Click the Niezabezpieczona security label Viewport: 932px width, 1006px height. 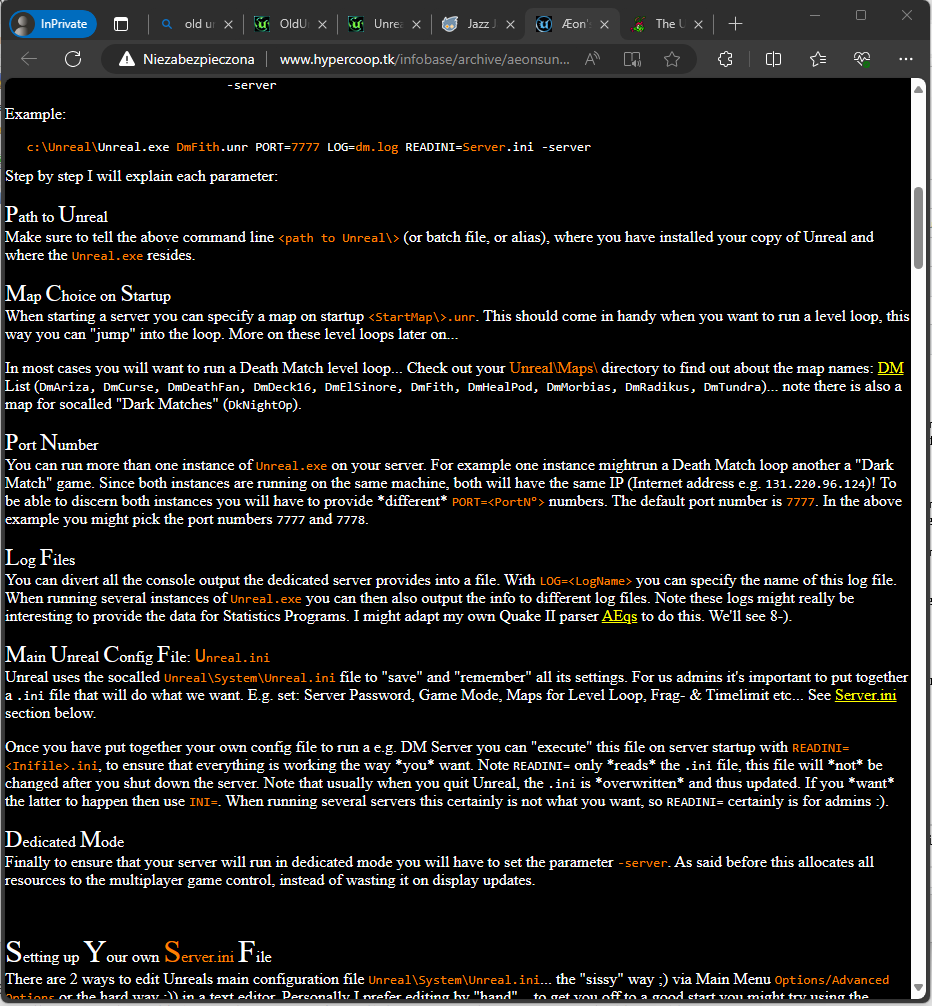(x=199, y=60)
